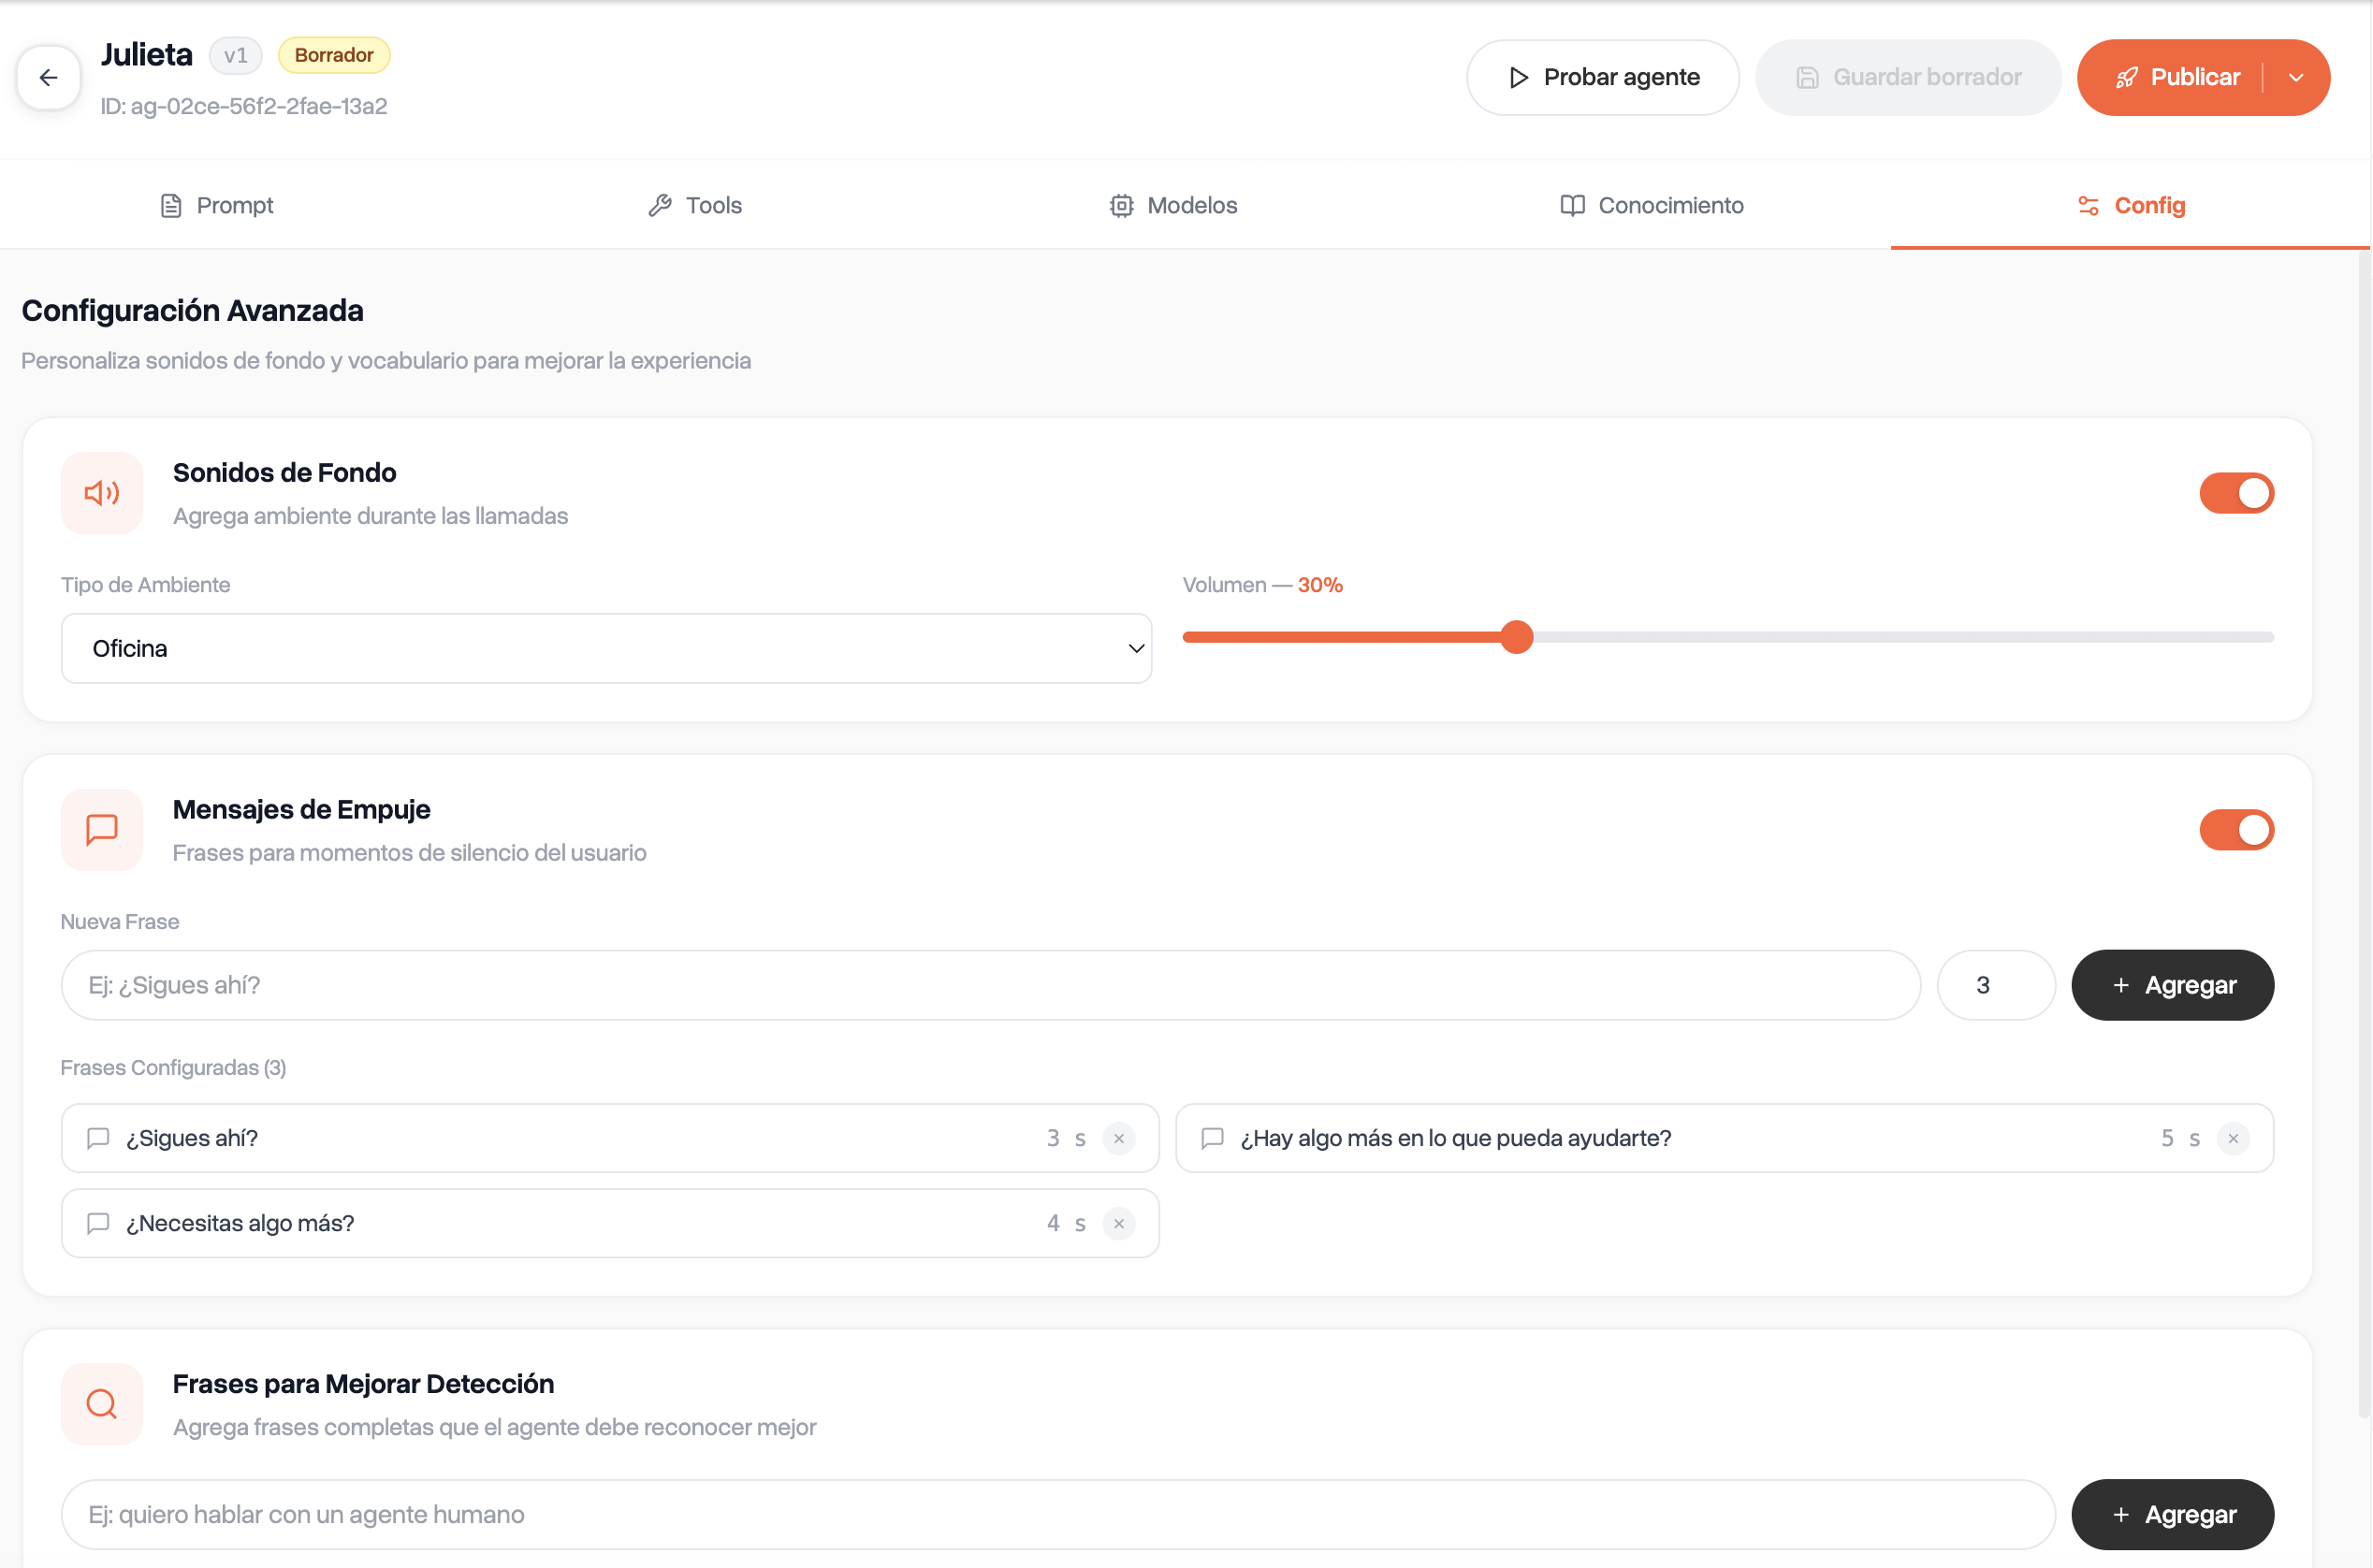Remove the phrase ¿Sigues ahí?
The image size is (2373, 1568).
pyautogui.click(x=1119, y=1138)
